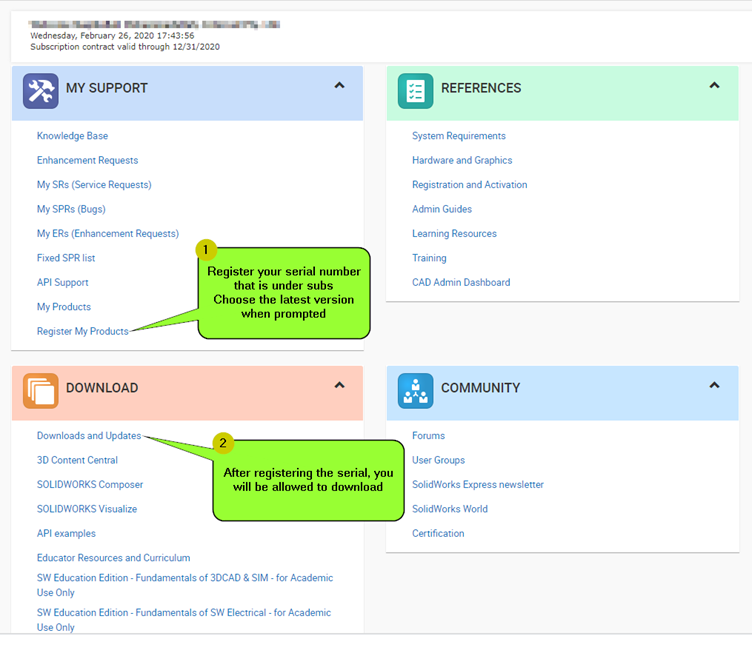This screenshot has width=752, height=656.
Task: Collapse the My Support section
Action: click(339, 86)
